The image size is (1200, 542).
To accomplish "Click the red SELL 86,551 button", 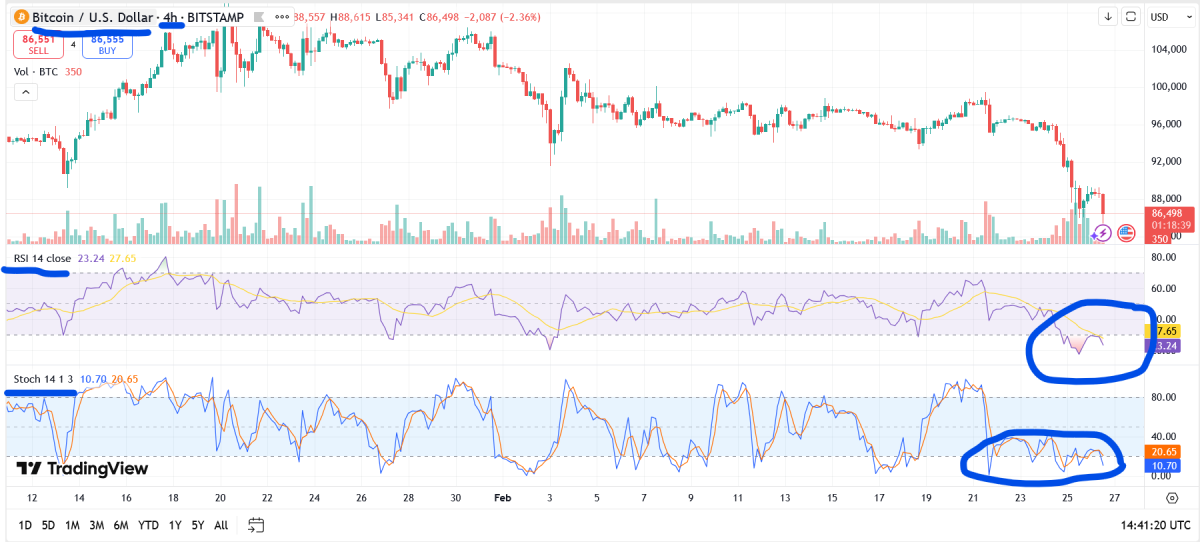I will [36, 45].
